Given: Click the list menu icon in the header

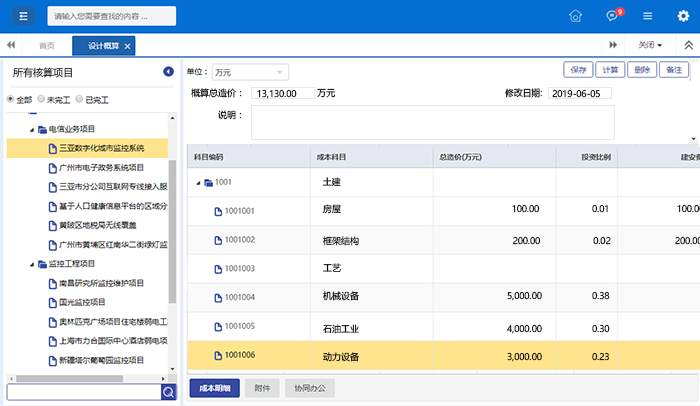Looking at the screenshot, I should click(x=648, y=16).
